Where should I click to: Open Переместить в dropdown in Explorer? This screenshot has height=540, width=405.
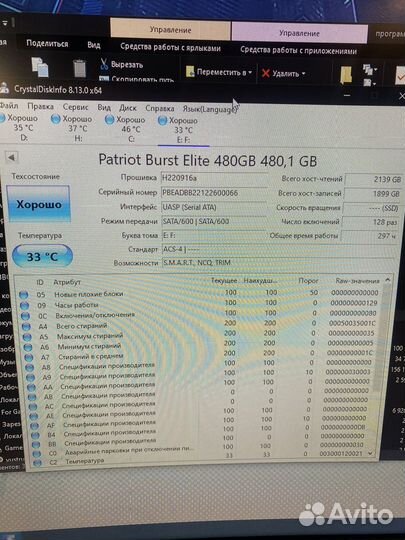[x=219, y=72]
